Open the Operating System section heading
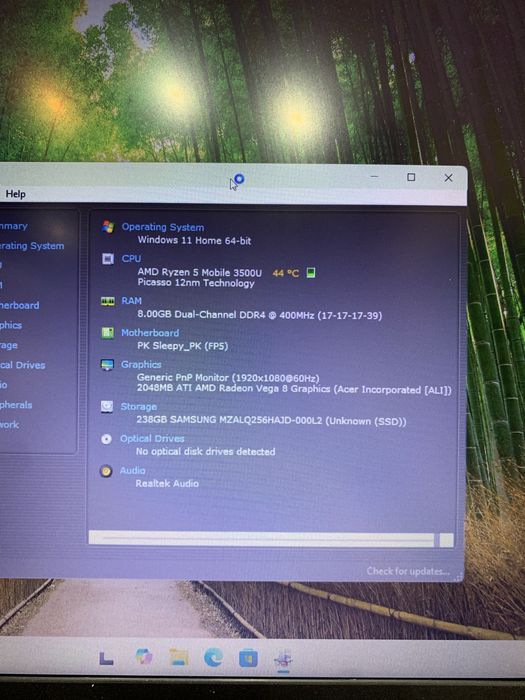525x700 pixels. pyautogui.click(x=163, y=227)
